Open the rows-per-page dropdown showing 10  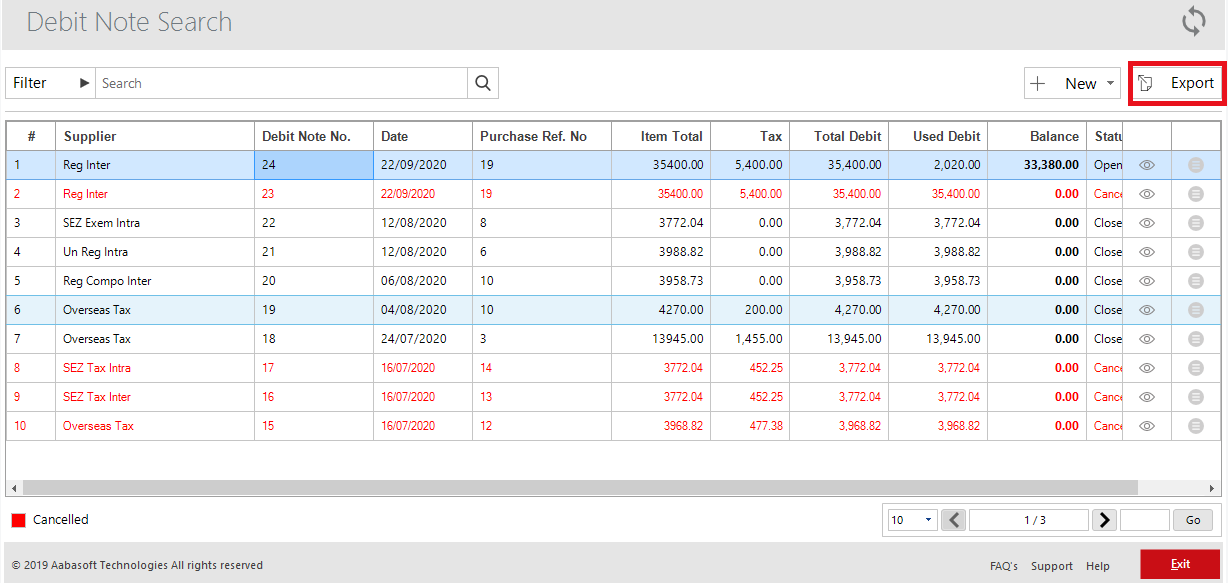click(910, 519)
